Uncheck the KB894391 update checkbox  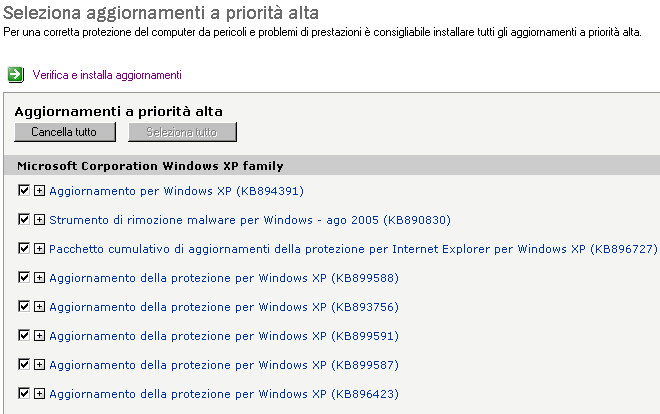(x=24, y=190)
